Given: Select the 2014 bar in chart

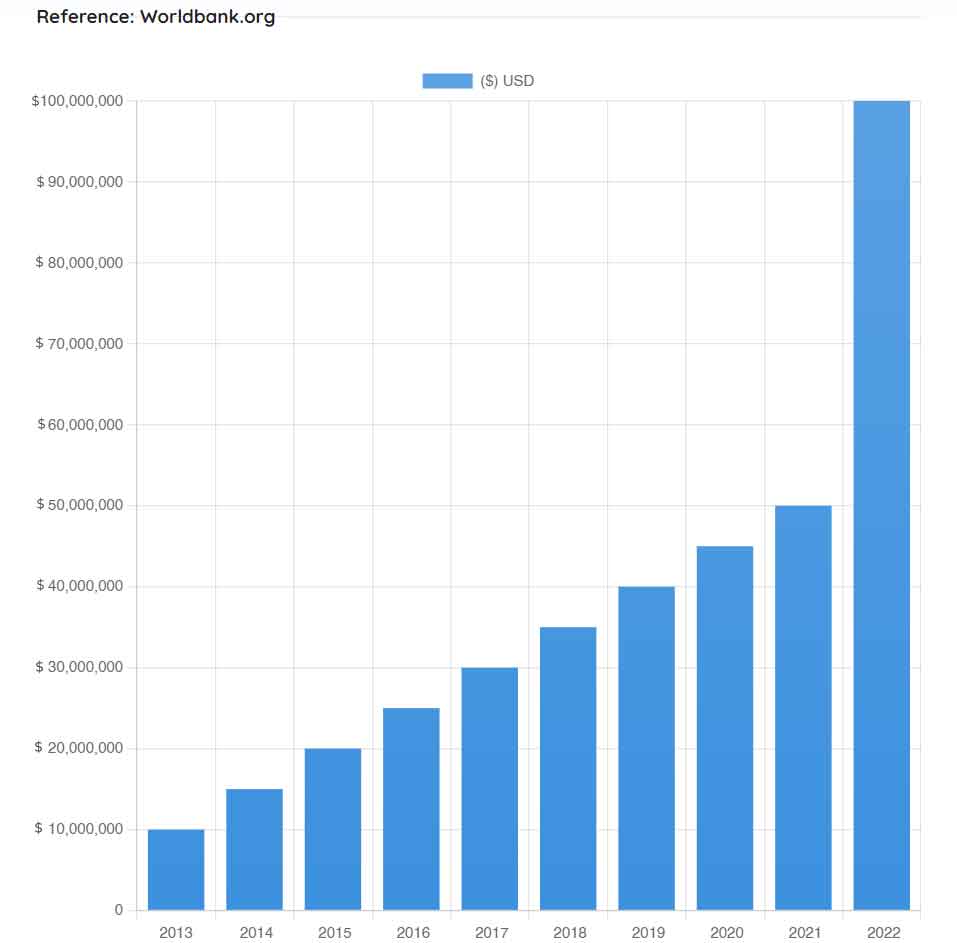Looking at the screenshot, I should click(x=254, y=849).
